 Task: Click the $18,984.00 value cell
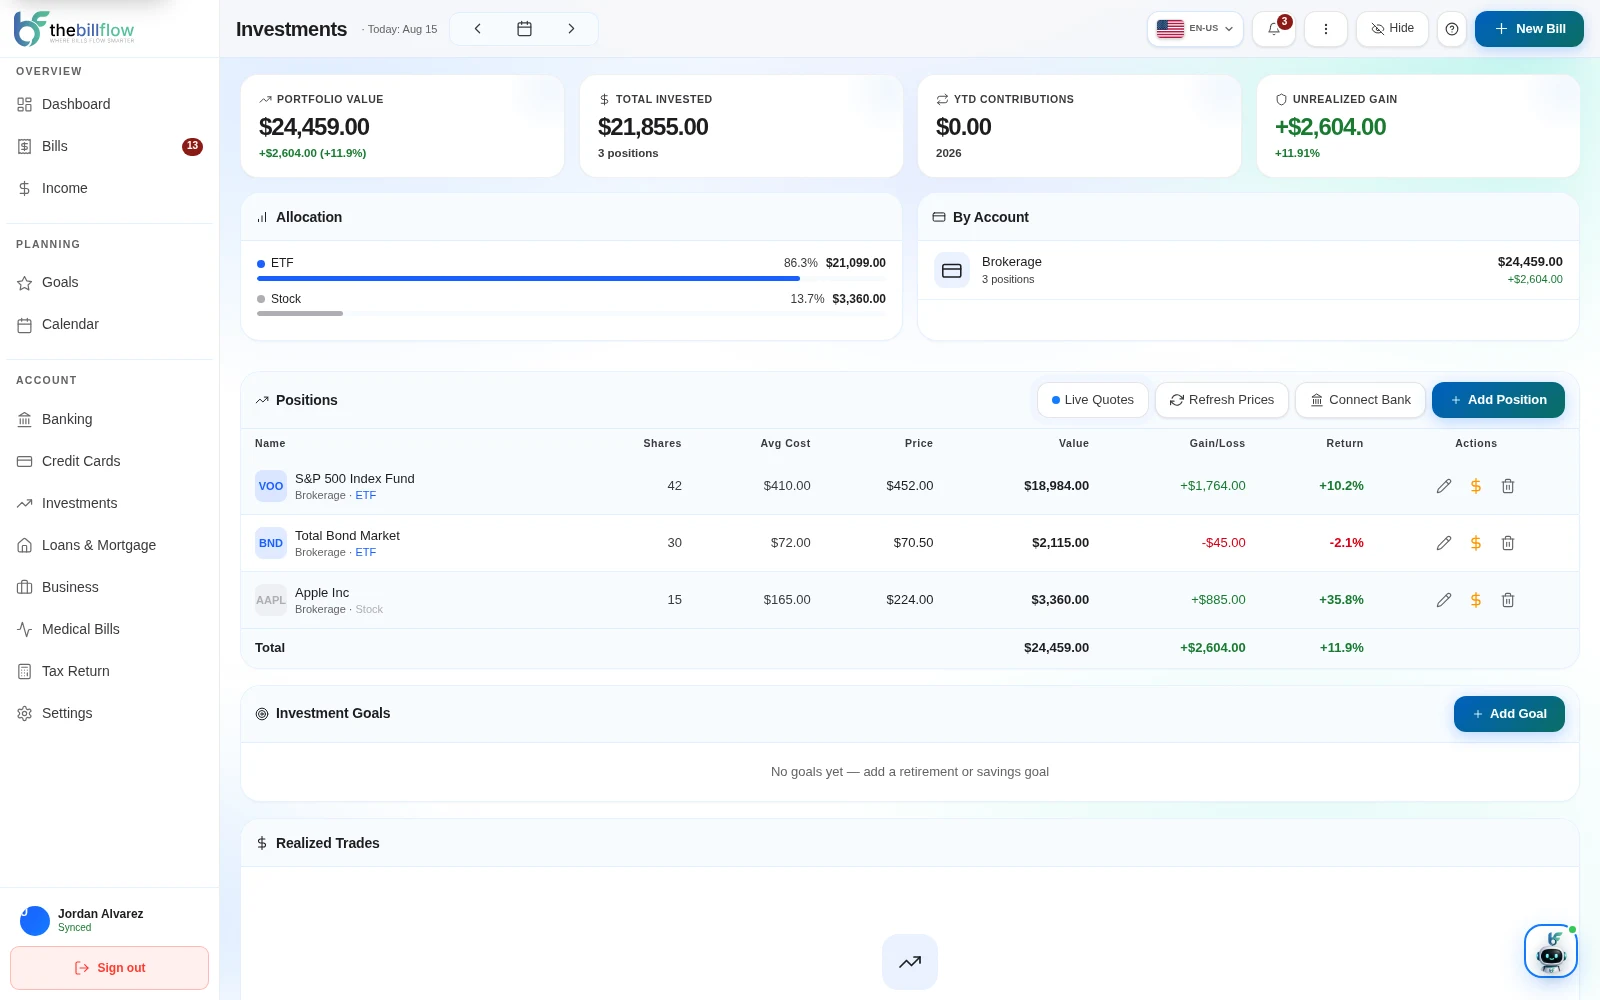click(x=1056, y=486)
